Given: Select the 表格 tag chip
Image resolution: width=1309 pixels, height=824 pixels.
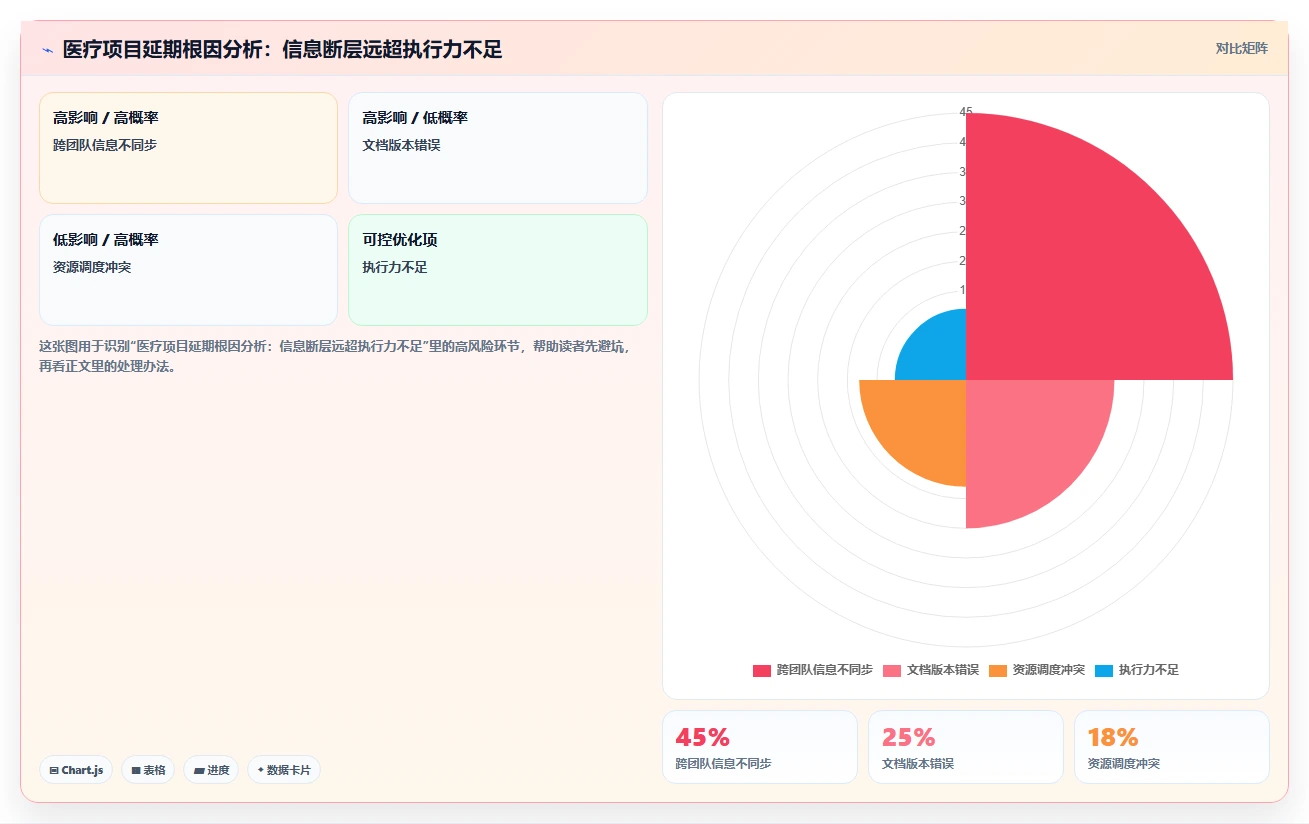Looking at the screenshot, I should [x=148, y=770].
